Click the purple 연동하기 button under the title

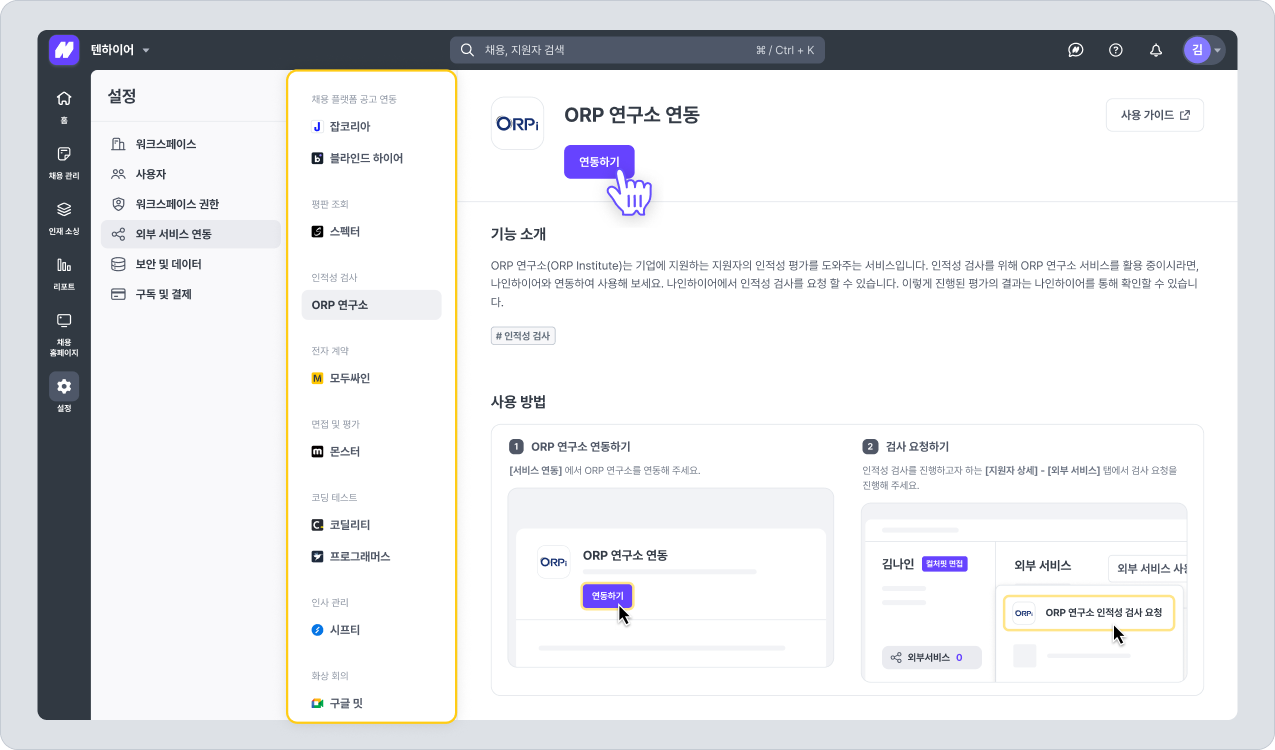(x=599, y=162)
